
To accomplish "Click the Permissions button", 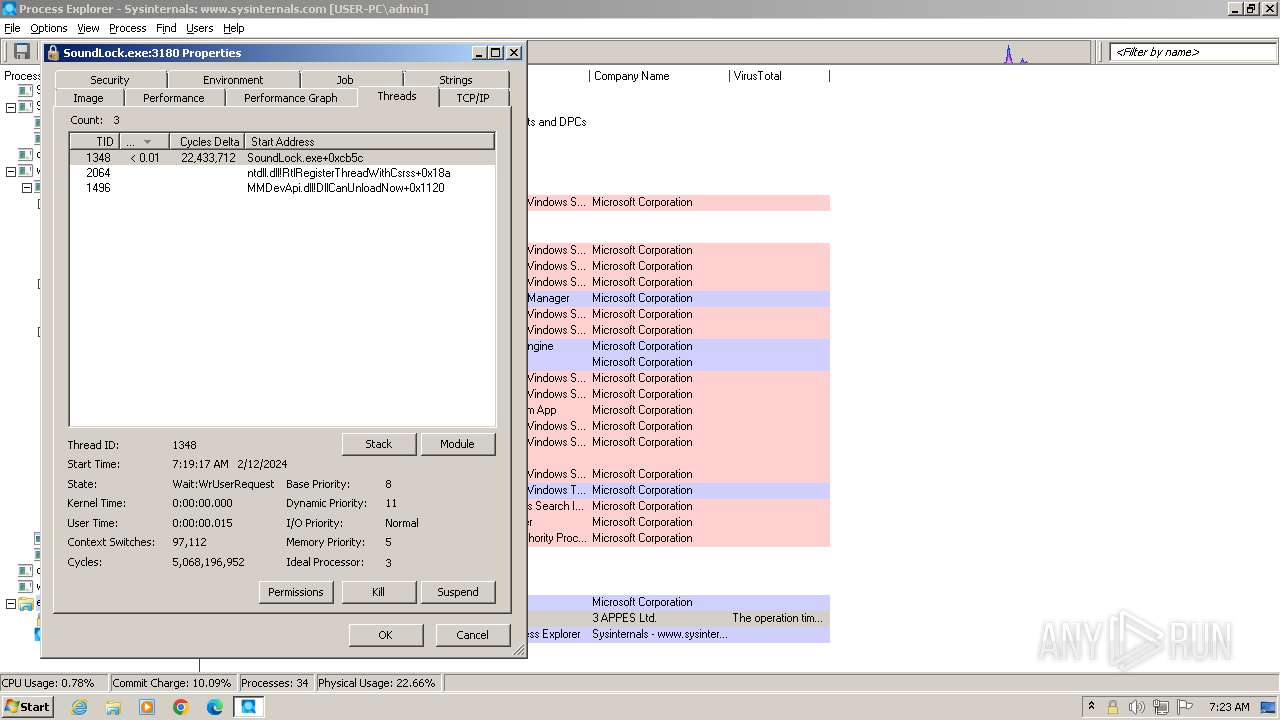I will click(x=296, y=592).
